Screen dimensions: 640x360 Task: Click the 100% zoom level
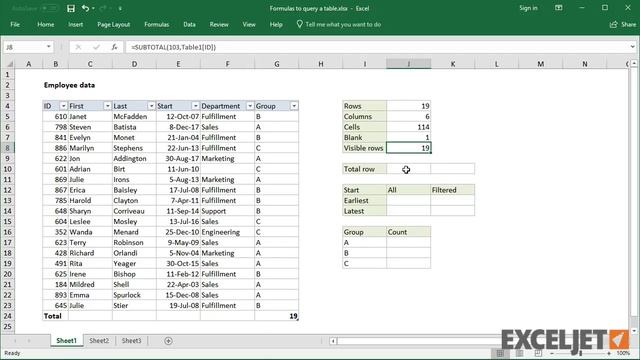click(623, 353)
